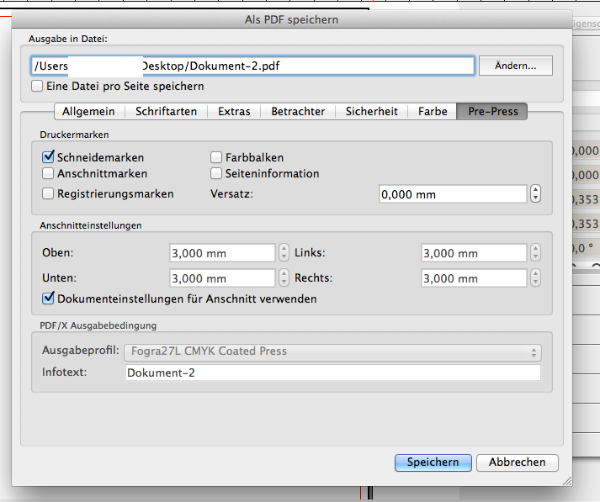Enable the Anschnittmarken checkbox
The height and width of the screenshot is (502, 600).
[x=48, y=174]
